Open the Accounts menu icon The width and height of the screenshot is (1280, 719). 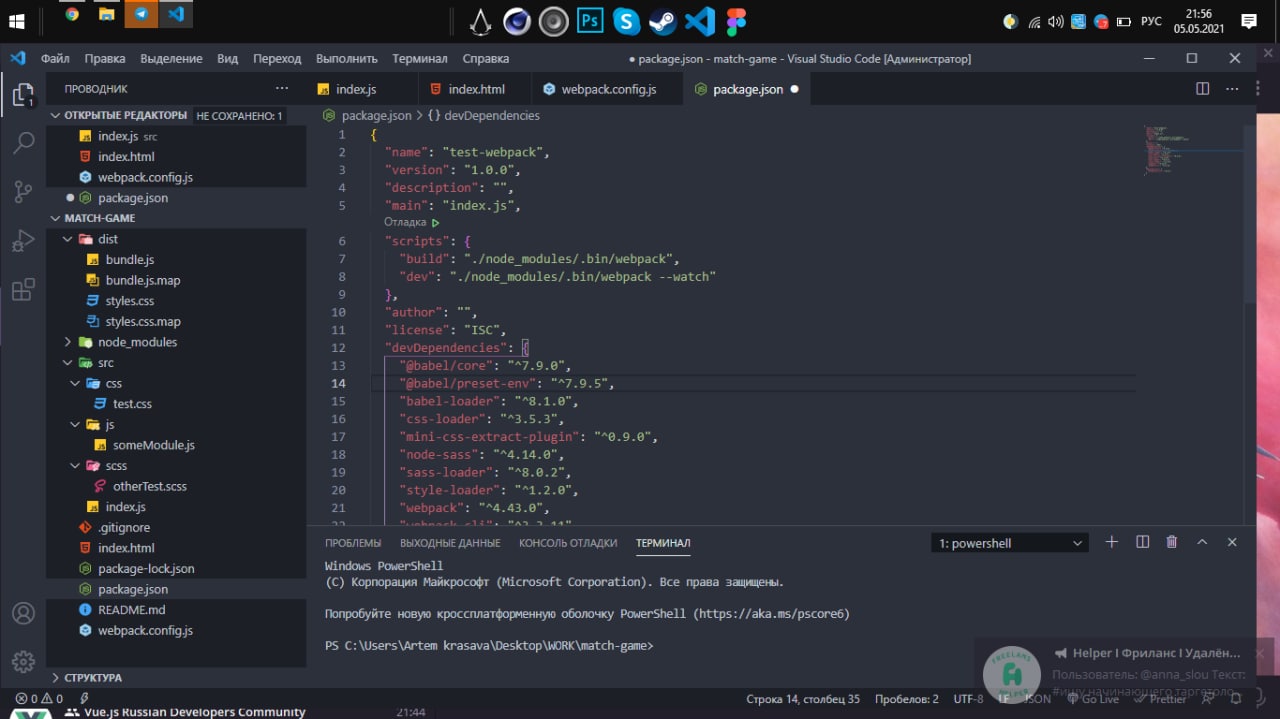(23, 613)
